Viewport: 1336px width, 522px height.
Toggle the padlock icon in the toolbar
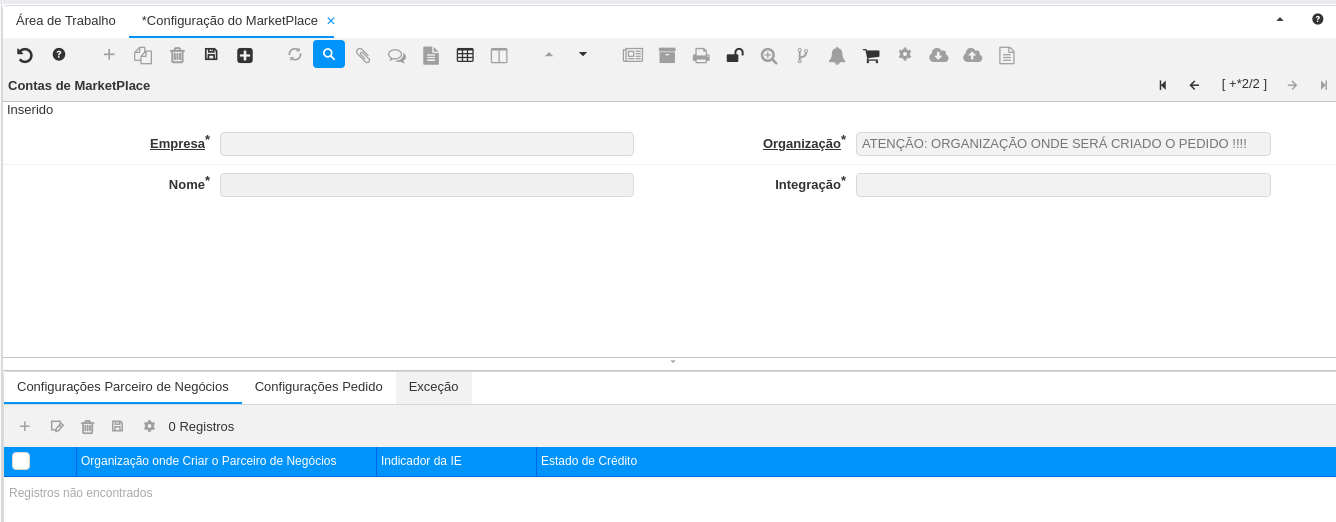click(735, 55)
